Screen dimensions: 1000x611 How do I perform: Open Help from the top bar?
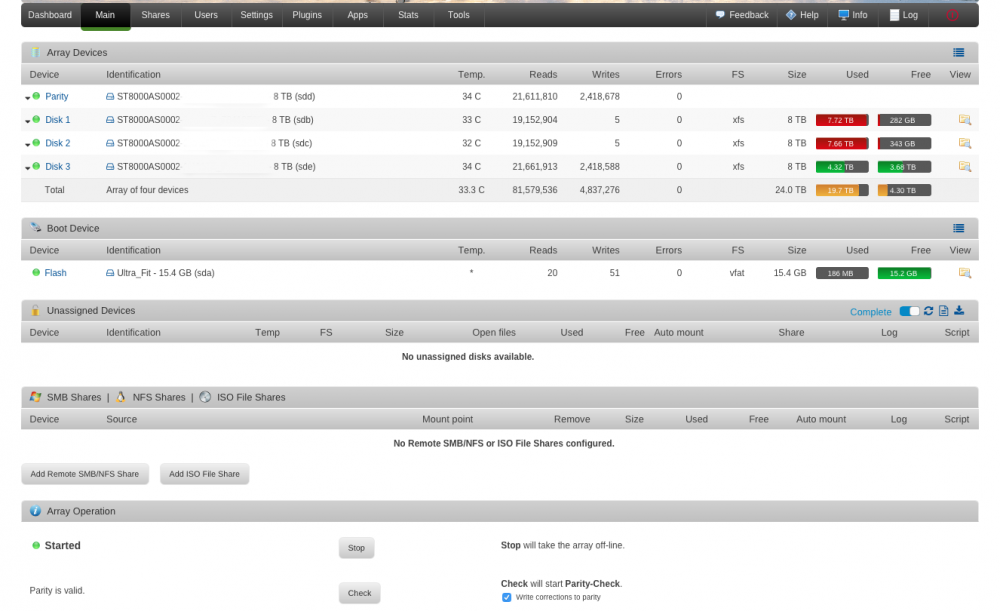tap(802, 15)
